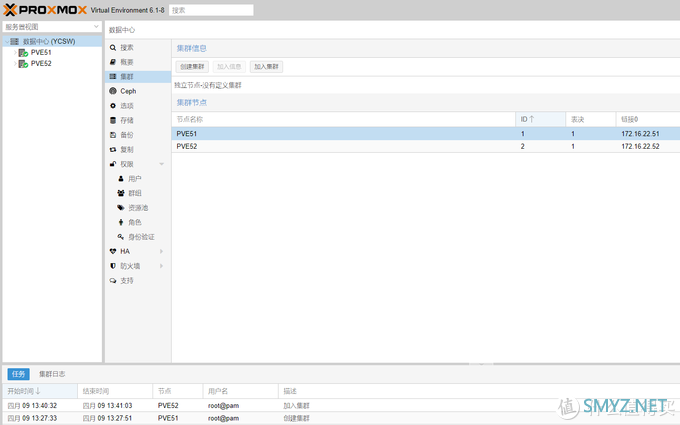Image resolution: width=680 pixels, height=425 pixels.
Task: Select the 存储 menu item
Action: point(138,120)
